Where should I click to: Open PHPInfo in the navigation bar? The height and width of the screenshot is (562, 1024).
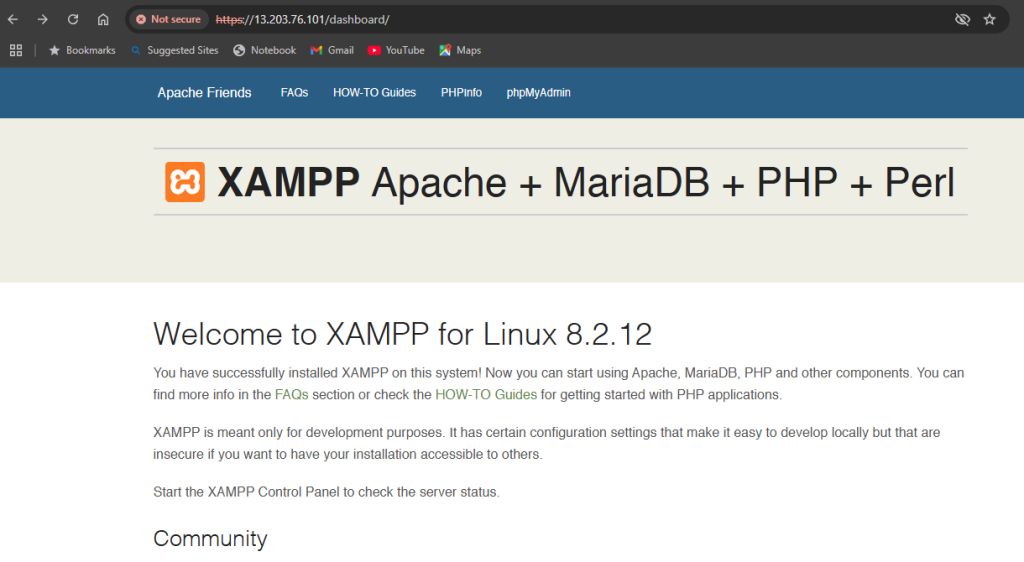coord(461,93)
